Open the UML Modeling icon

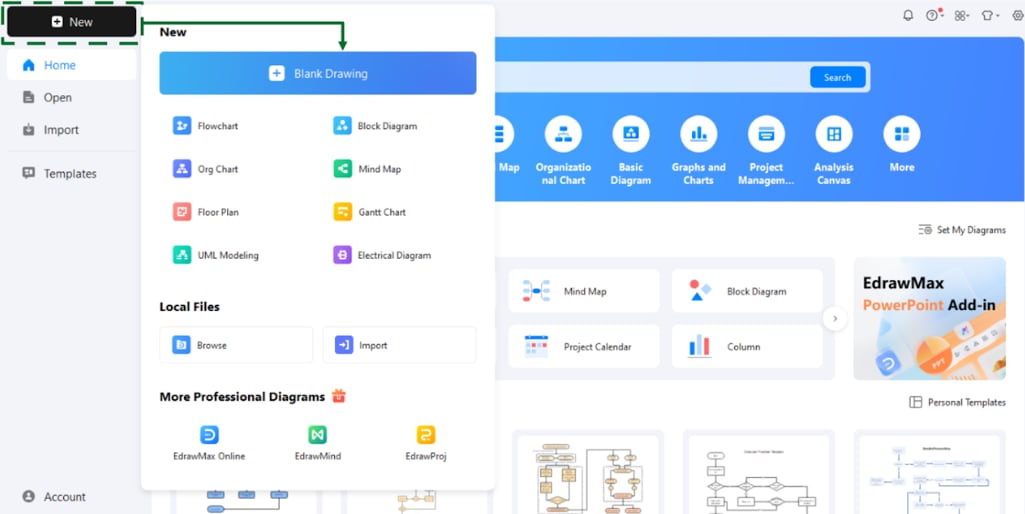coord(182,255)
